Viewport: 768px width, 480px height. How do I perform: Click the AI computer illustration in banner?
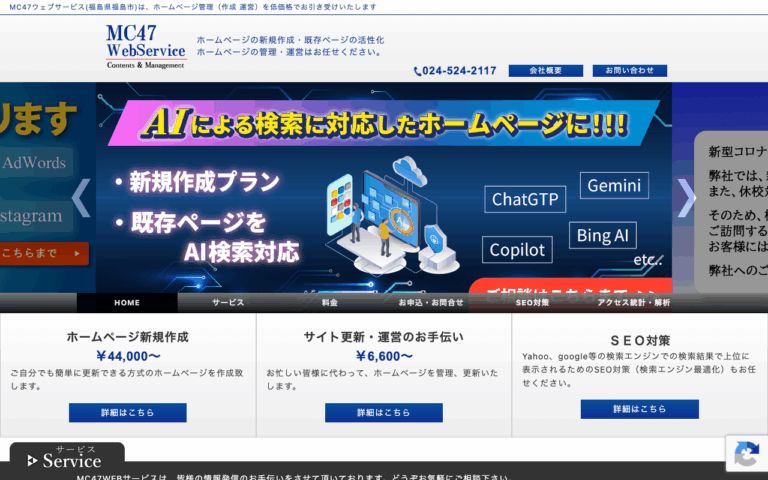[x=392, y=216]
